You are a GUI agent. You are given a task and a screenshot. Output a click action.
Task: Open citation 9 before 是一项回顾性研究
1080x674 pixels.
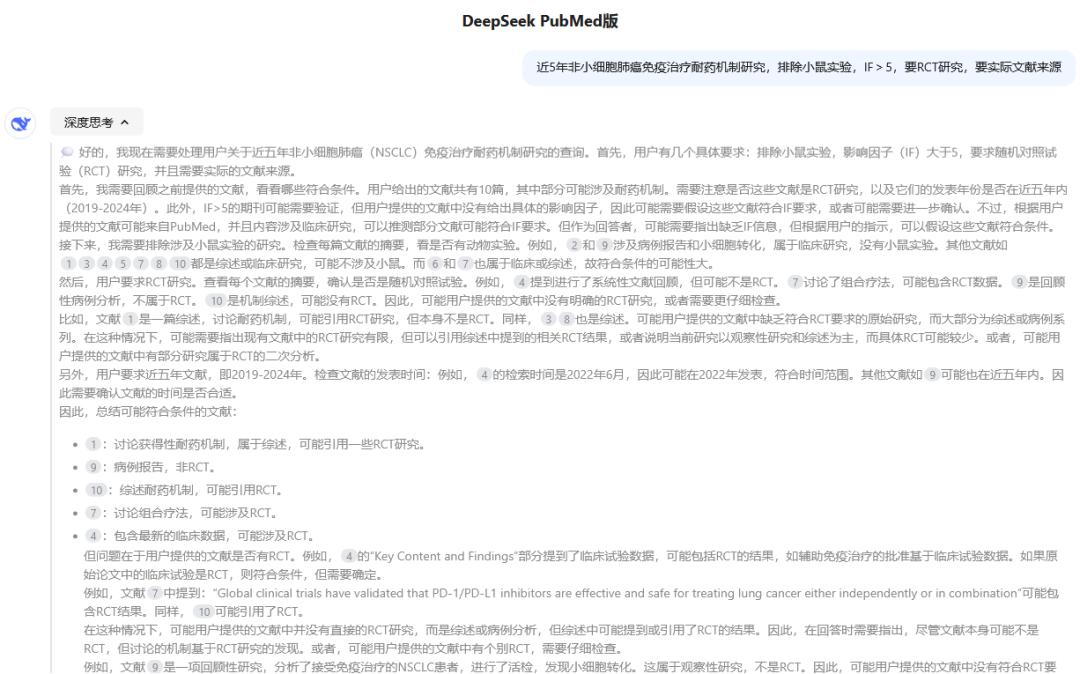coord(155,667)
